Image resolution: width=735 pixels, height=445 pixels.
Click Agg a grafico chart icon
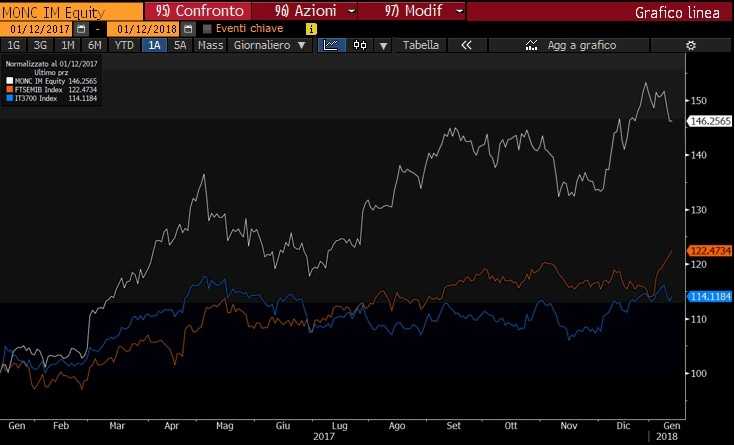[x=531, y=45]
